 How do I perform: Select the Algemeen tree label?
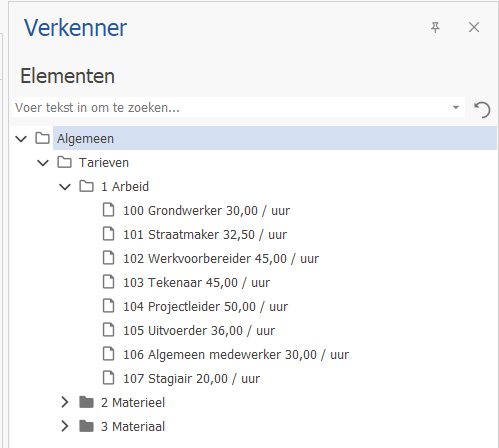pos(85,139)
